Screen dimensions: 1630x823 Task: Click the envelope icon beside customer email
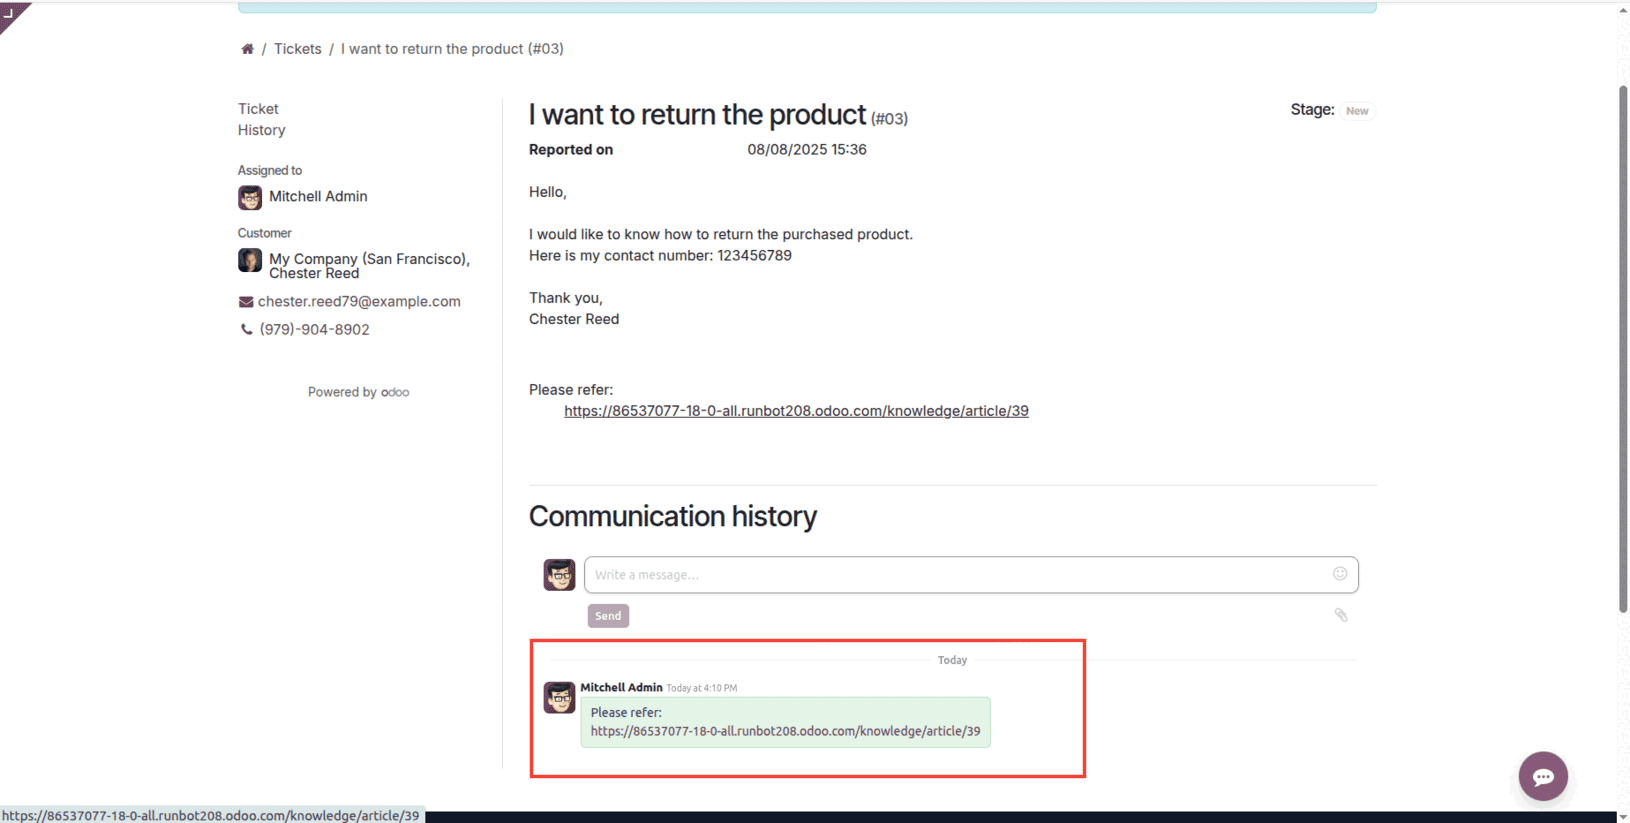pyautogui.click(x=246, y=302)
